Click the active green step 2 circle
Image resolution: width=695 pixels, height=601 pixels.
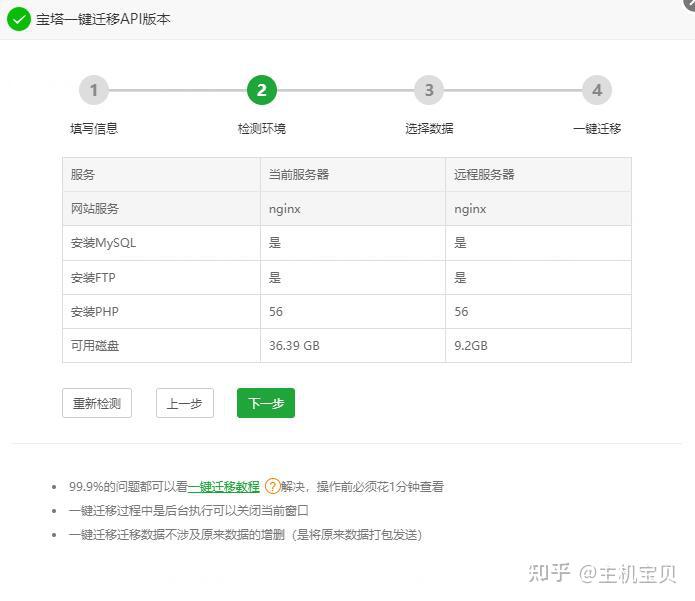(262, 91)
